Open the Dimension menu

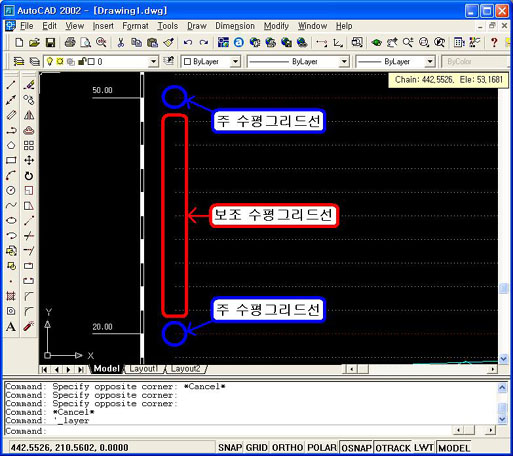click(x=235, y=26)
